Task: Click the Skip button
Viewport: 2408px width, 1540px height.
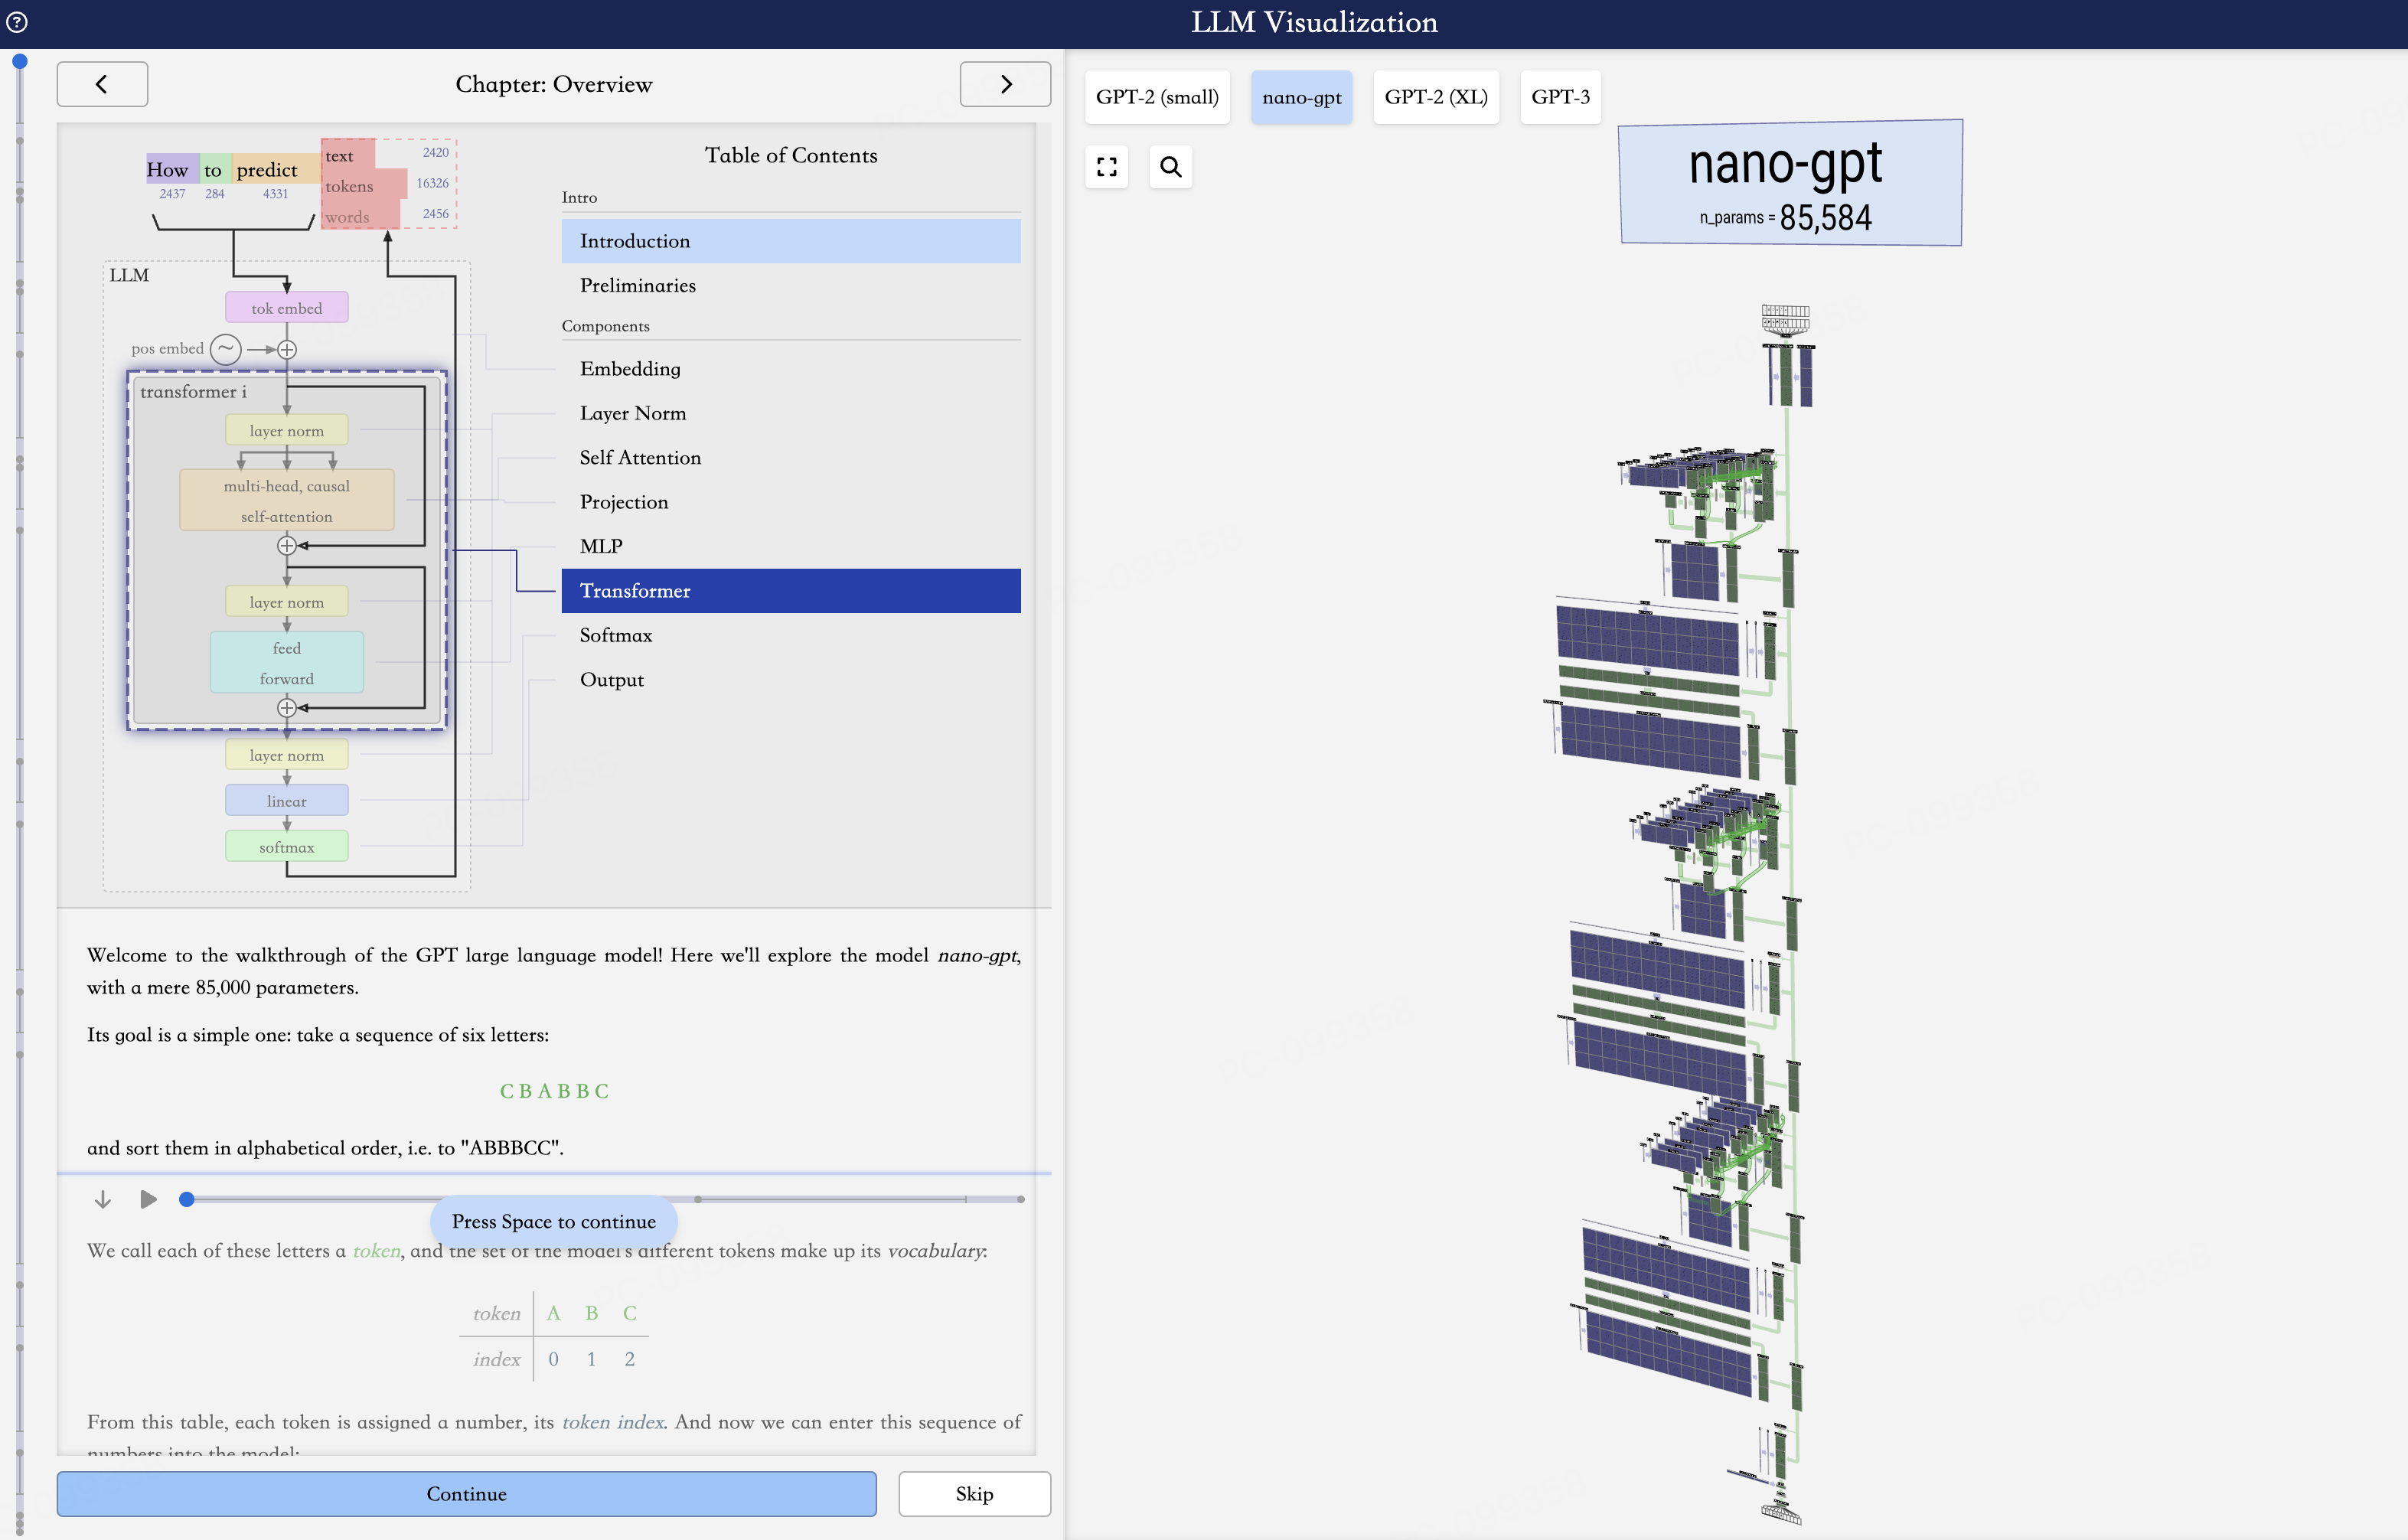Action: pos(973,1494)
